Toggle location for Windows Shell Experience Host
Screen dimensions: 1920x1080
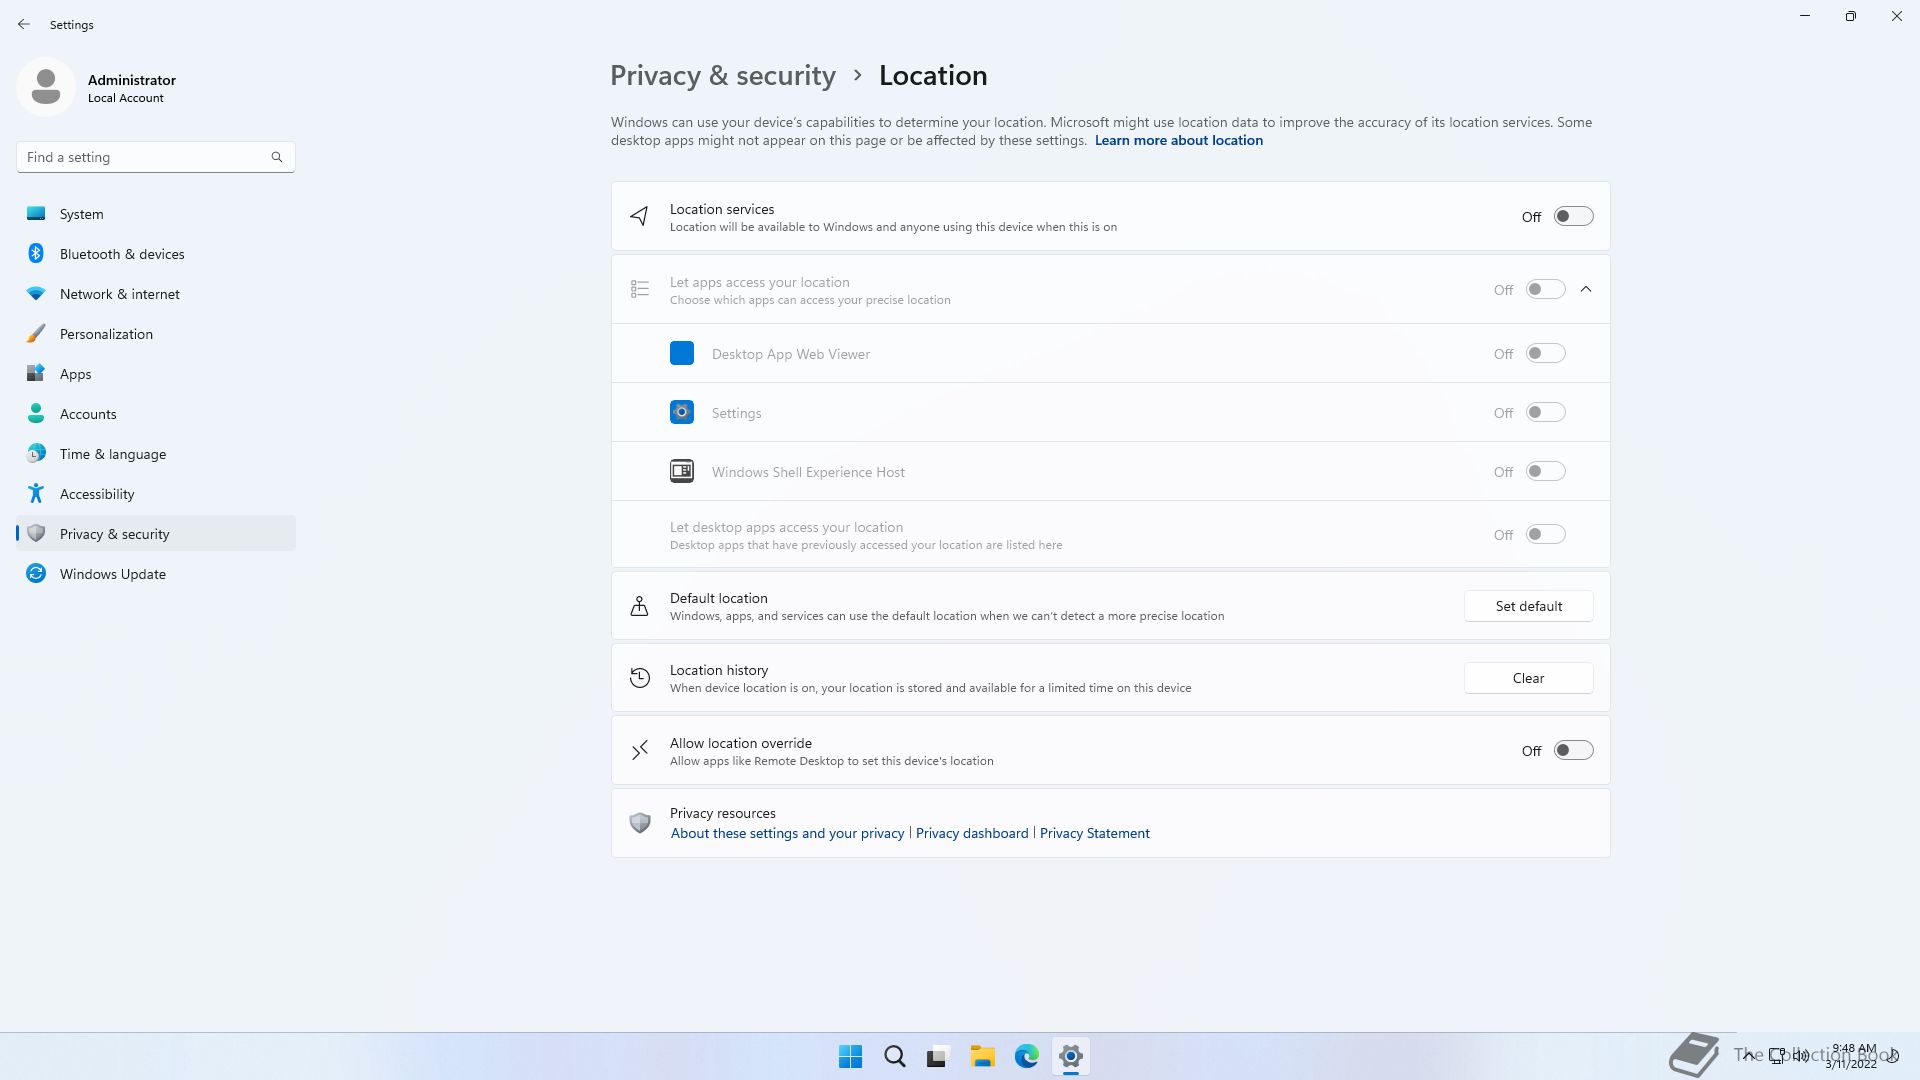[x=1545, y=471]
